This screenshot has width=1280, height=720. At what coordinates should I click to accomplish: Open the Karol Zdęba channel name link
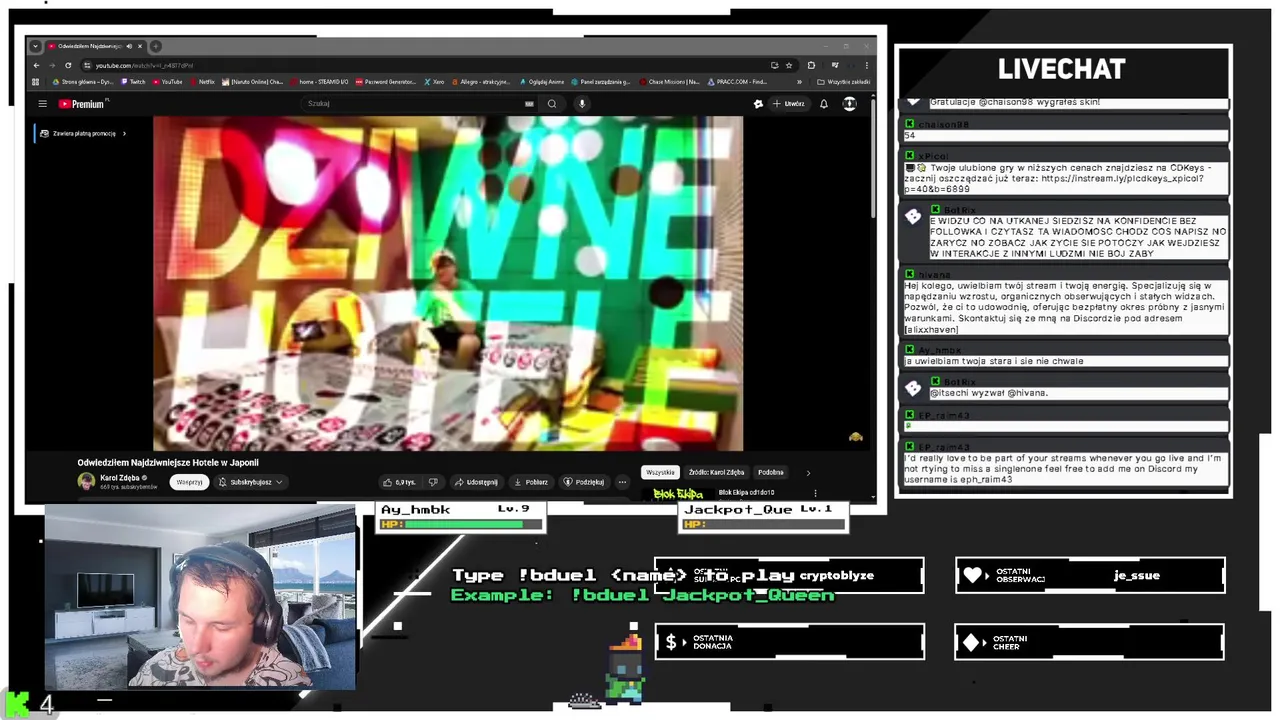[120, 478]
